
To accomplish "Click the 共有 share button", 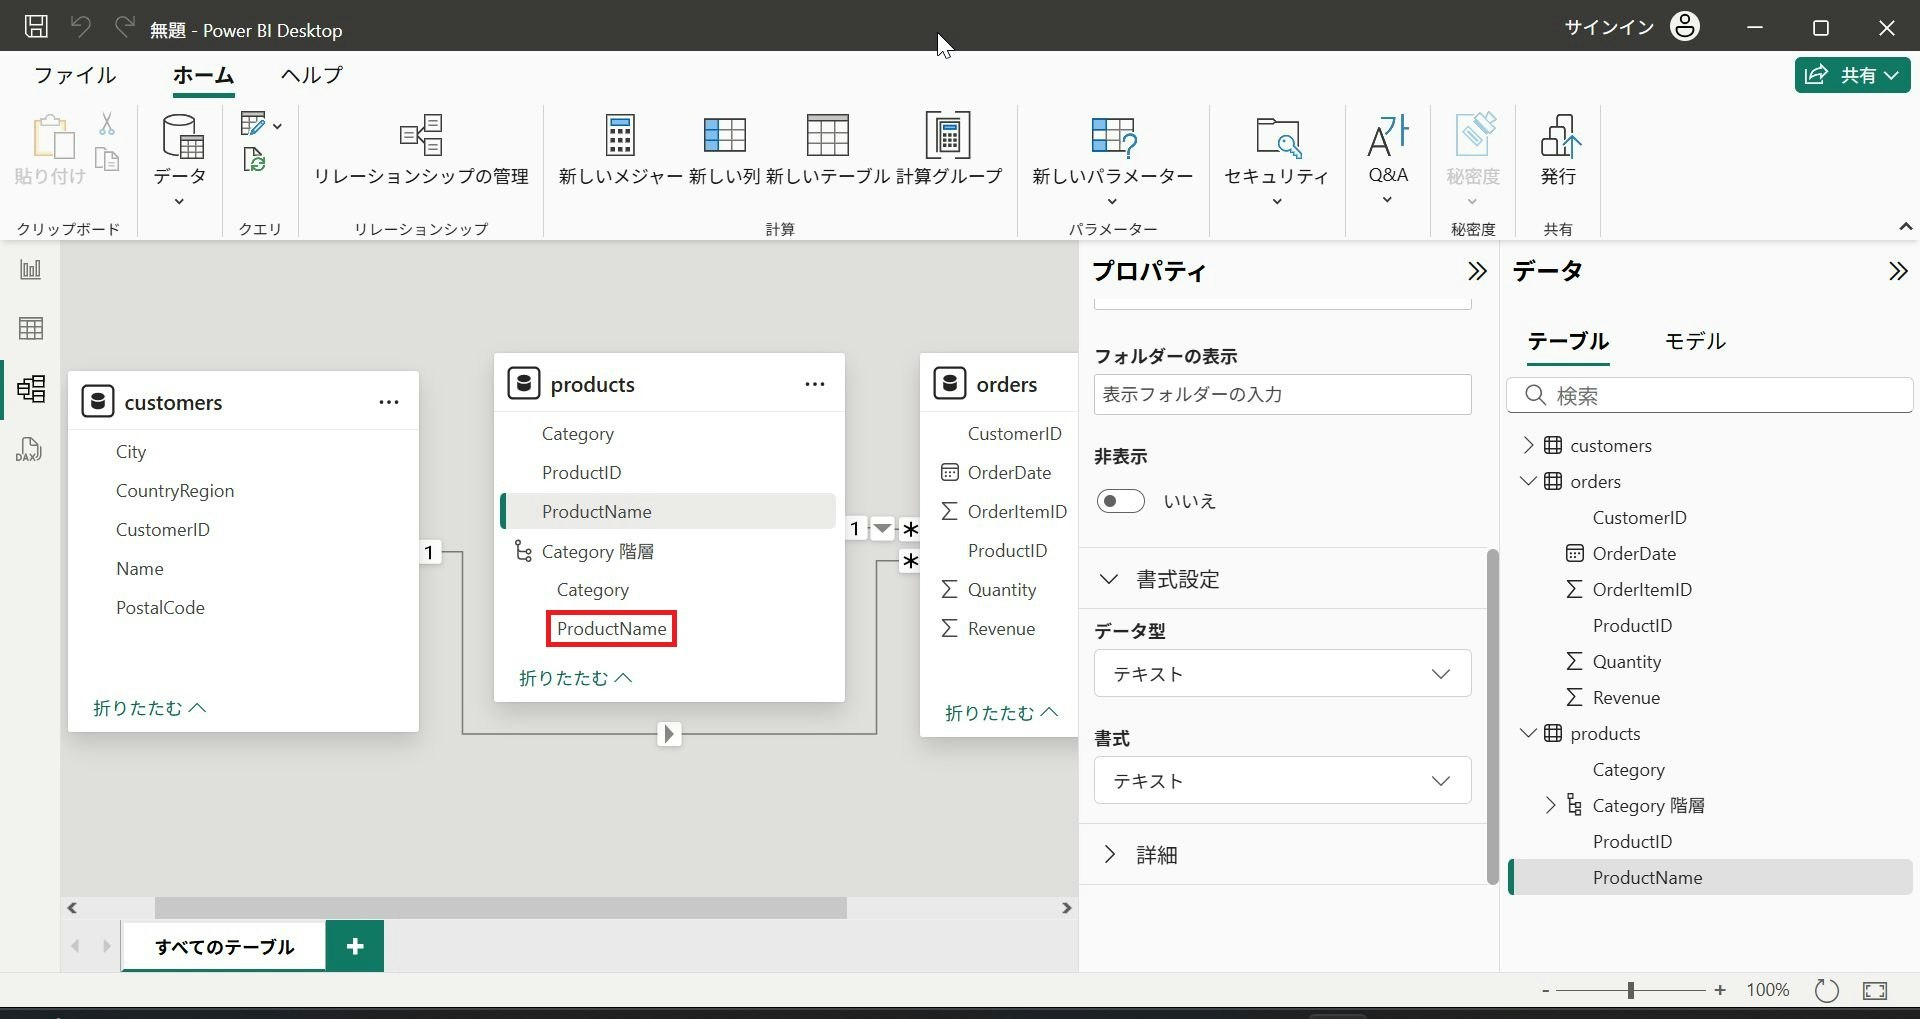I will point(1852,75).
